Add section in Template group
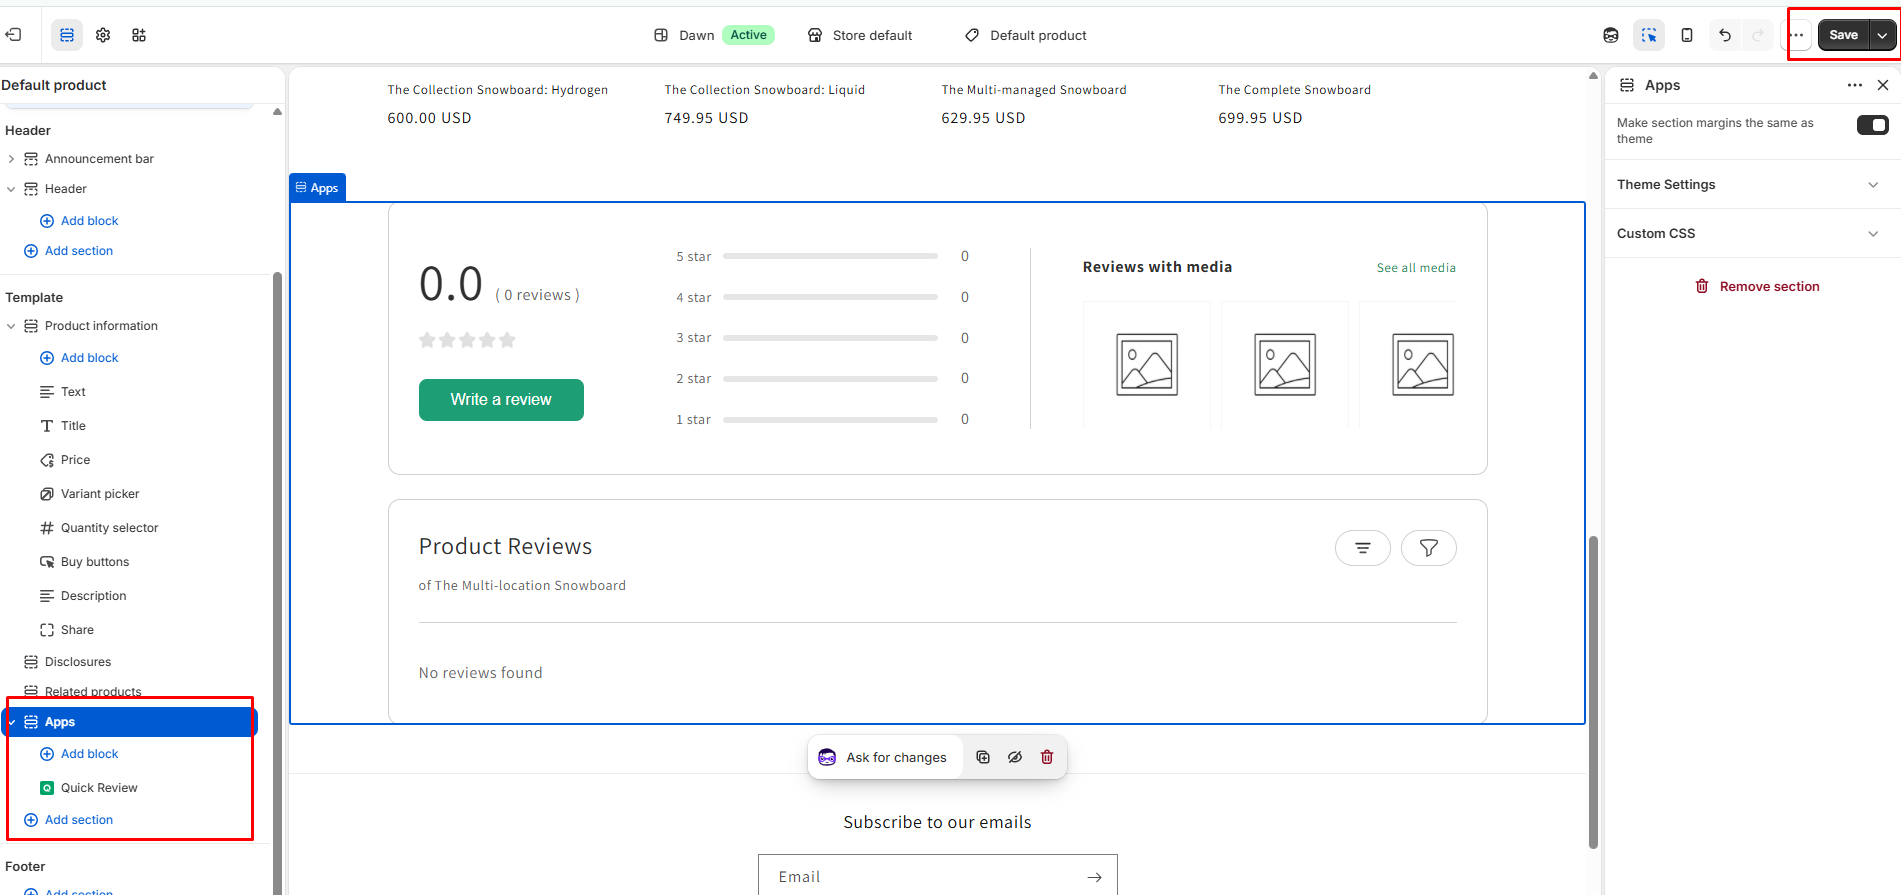 pos(68,820)
